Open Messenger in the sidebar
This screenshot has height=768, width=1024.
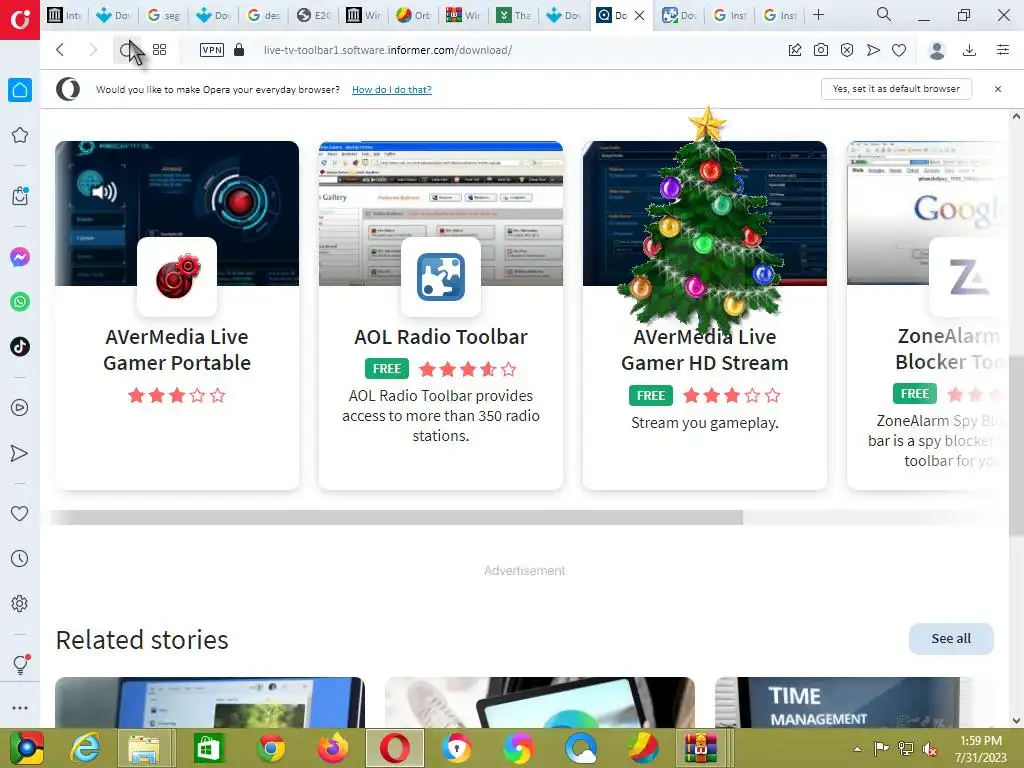pyautogui.click(x=20, y=257)
